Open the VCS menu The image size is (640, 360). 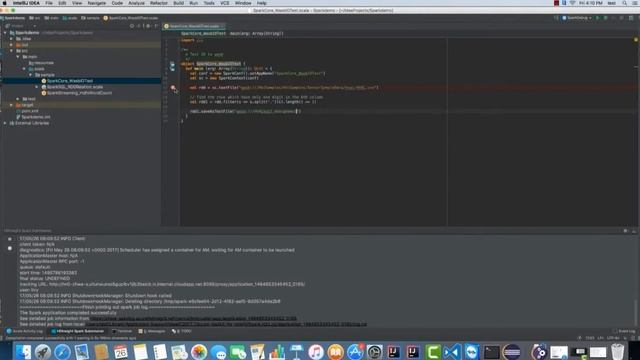[224, 3]
